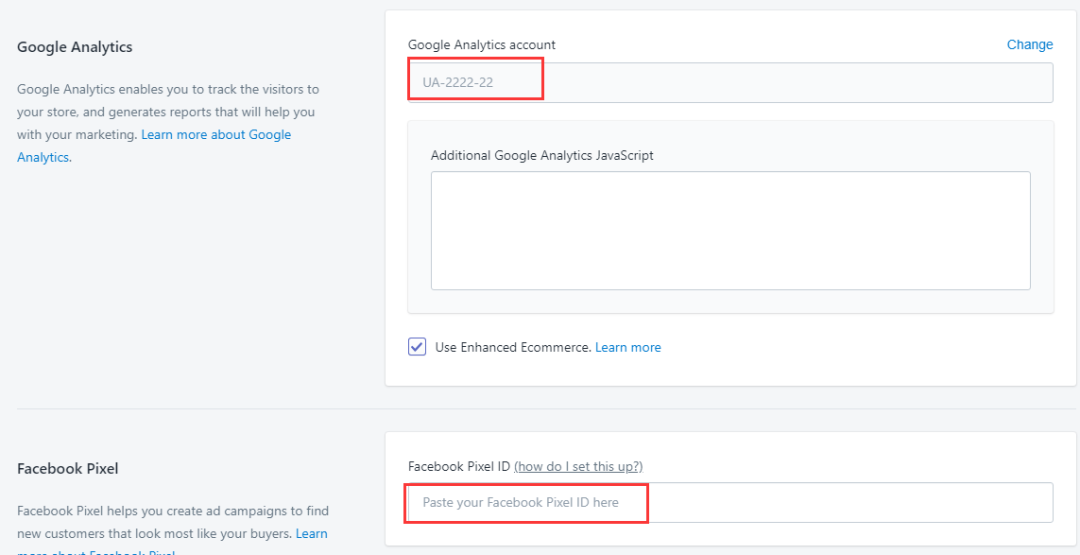The width and height of the screenshot is (1080, 555).
Task: Click the Change link for Google Analytics account
Action: tap(1029, 45)
